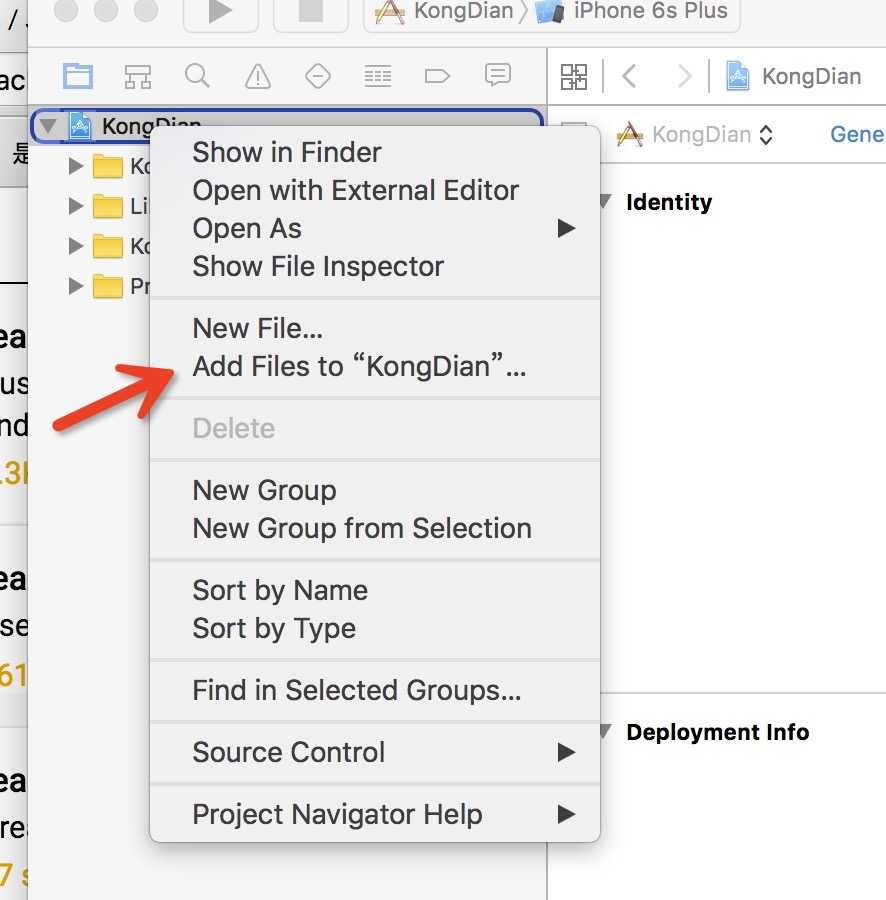Select the KongDian scheme in toolbar
This screenshot has height=900, width=886.
pos(445,11)
